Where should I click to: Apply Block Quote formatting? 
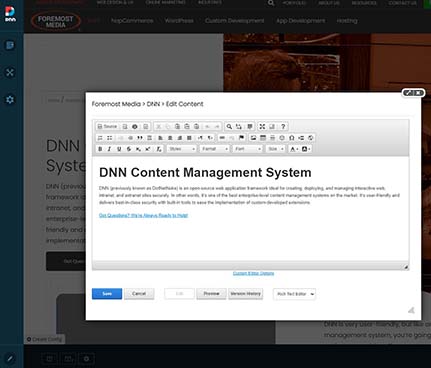[x=140, y=138]
